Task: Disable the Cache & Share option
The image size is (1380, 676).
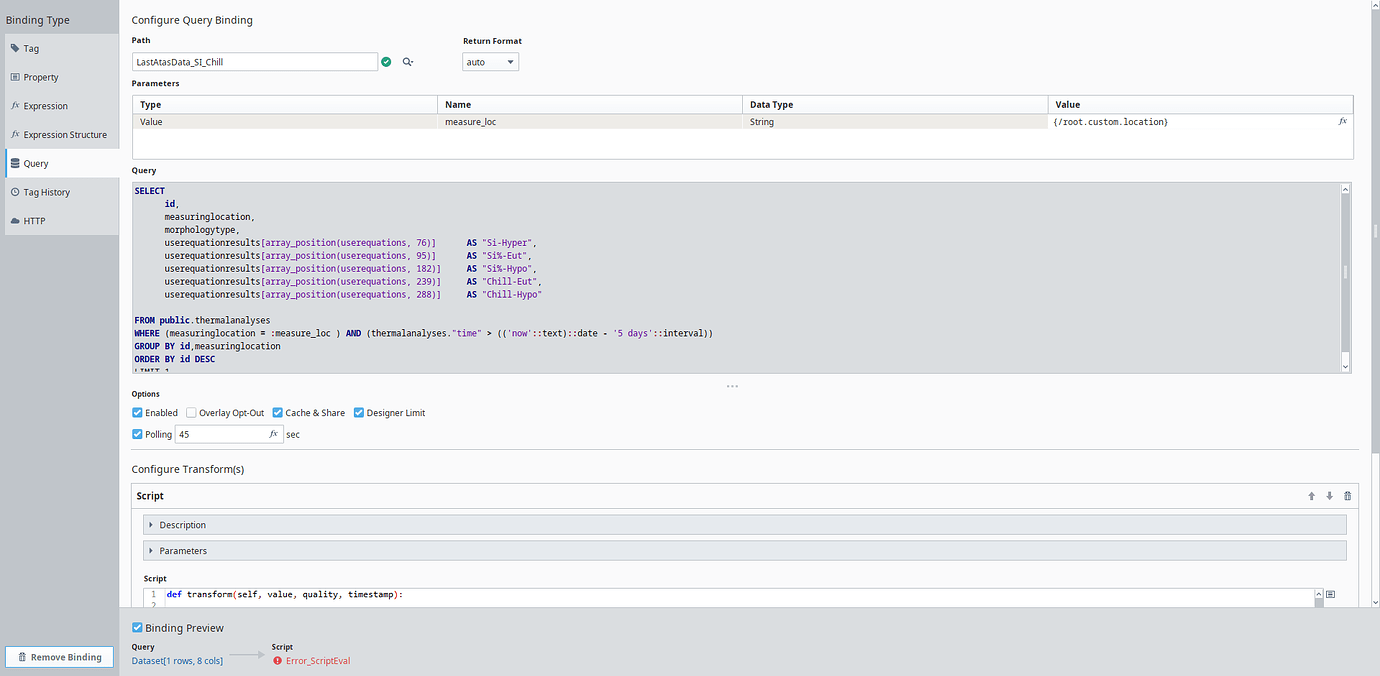Action: click(277, 412)
